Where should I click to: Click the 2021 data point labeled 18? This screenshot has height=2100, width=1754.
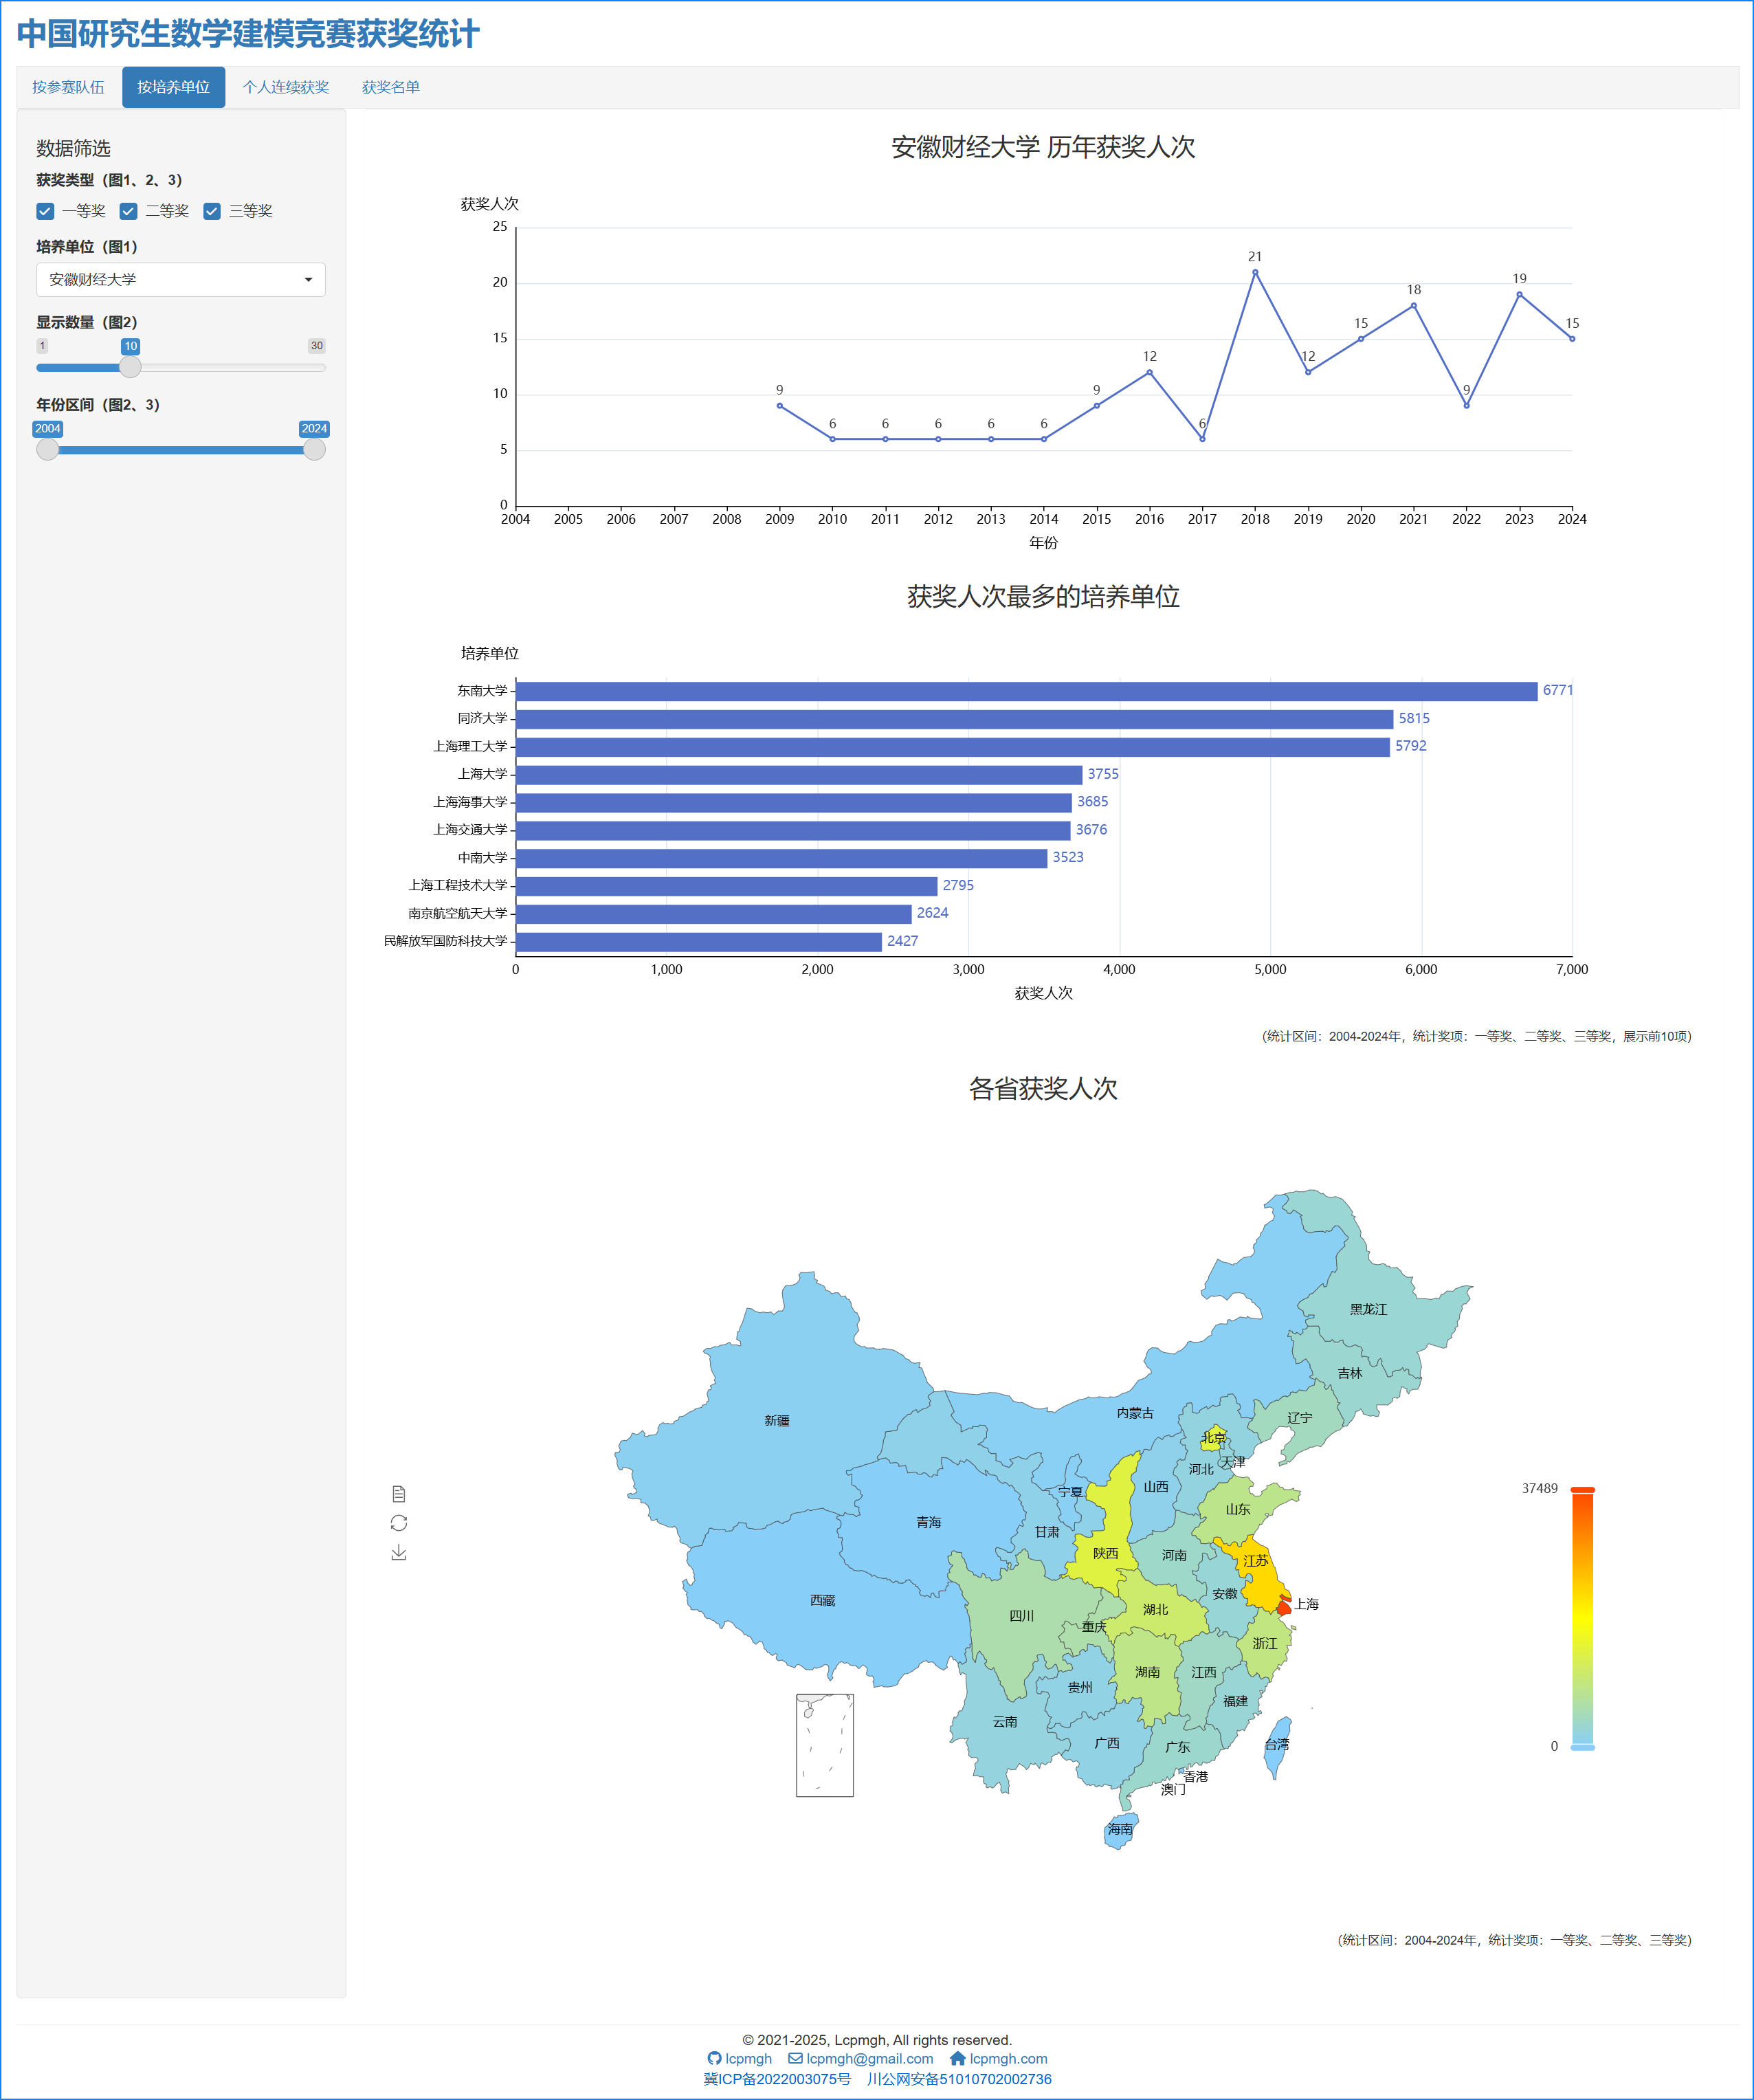1413,305
